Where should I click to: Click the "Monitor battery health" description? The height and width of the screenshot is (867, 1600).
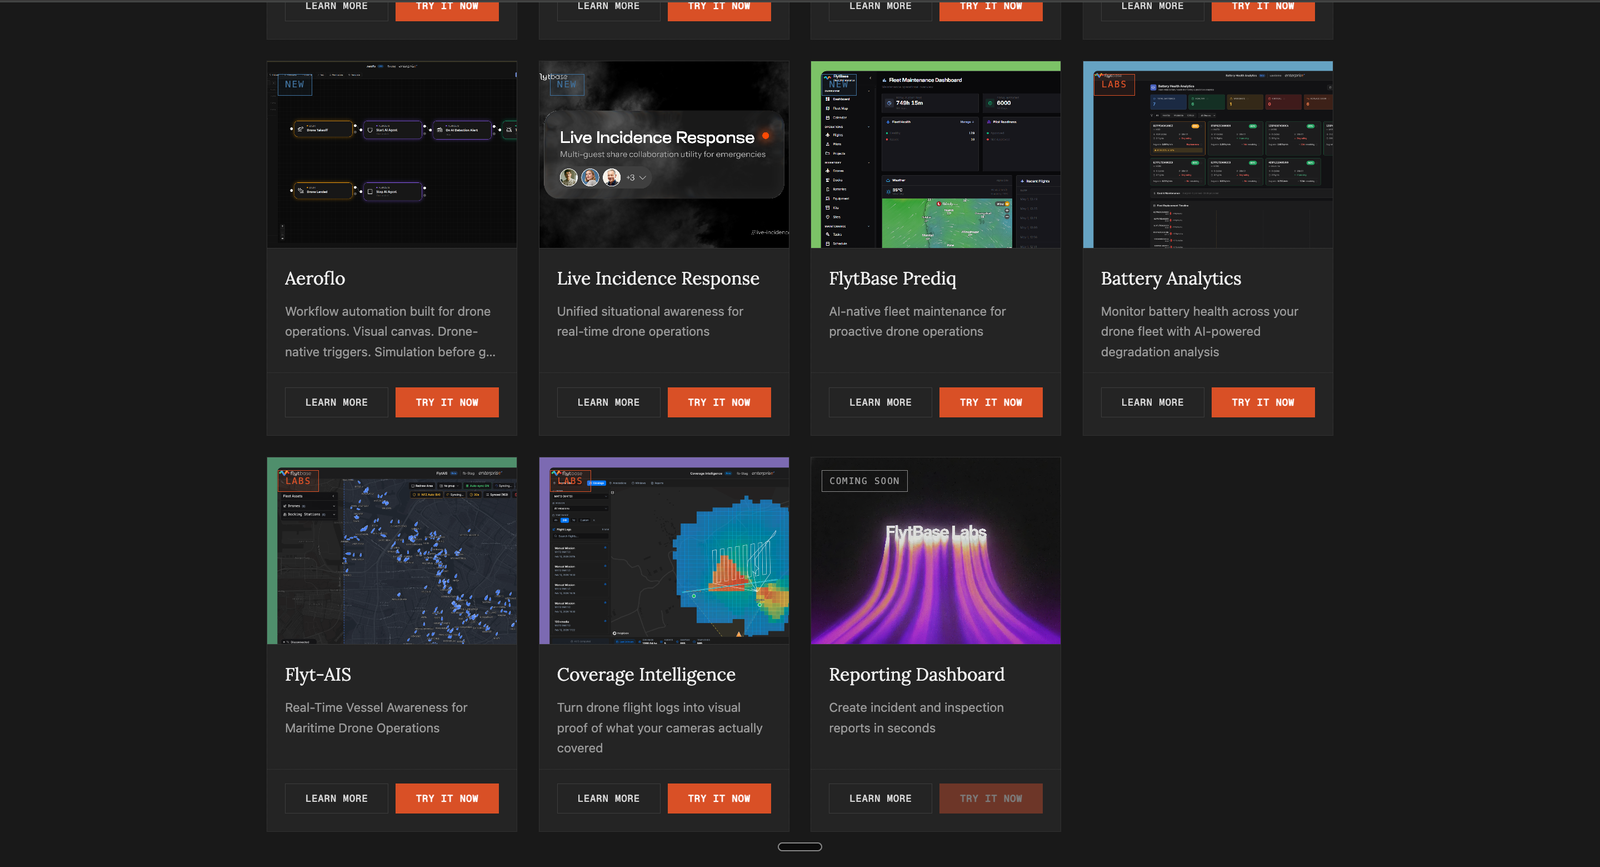pyautogui.click(x=1200, y=332)
